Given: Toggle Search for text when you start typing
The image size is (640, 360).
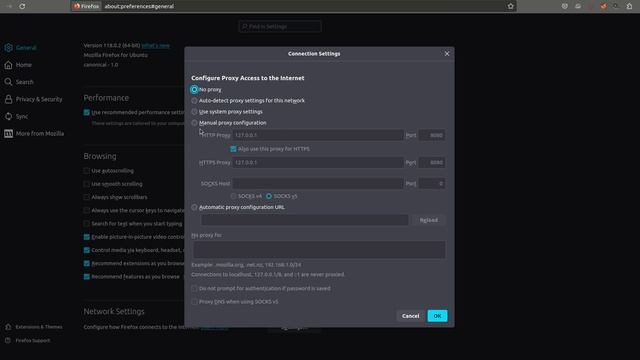Looking at the screenshot, I should [87, 224].
